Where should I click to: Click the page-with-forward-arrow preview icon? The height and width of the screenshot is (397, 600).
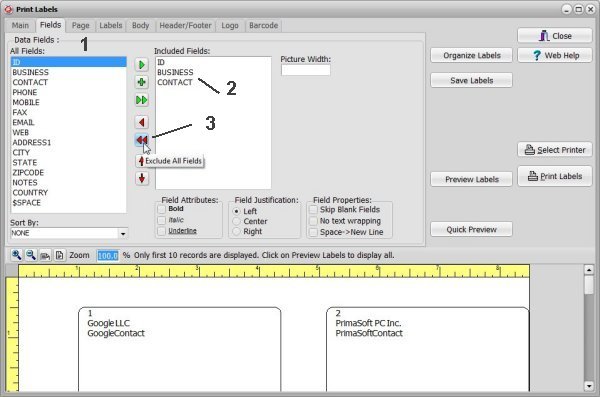coord(59,255)
